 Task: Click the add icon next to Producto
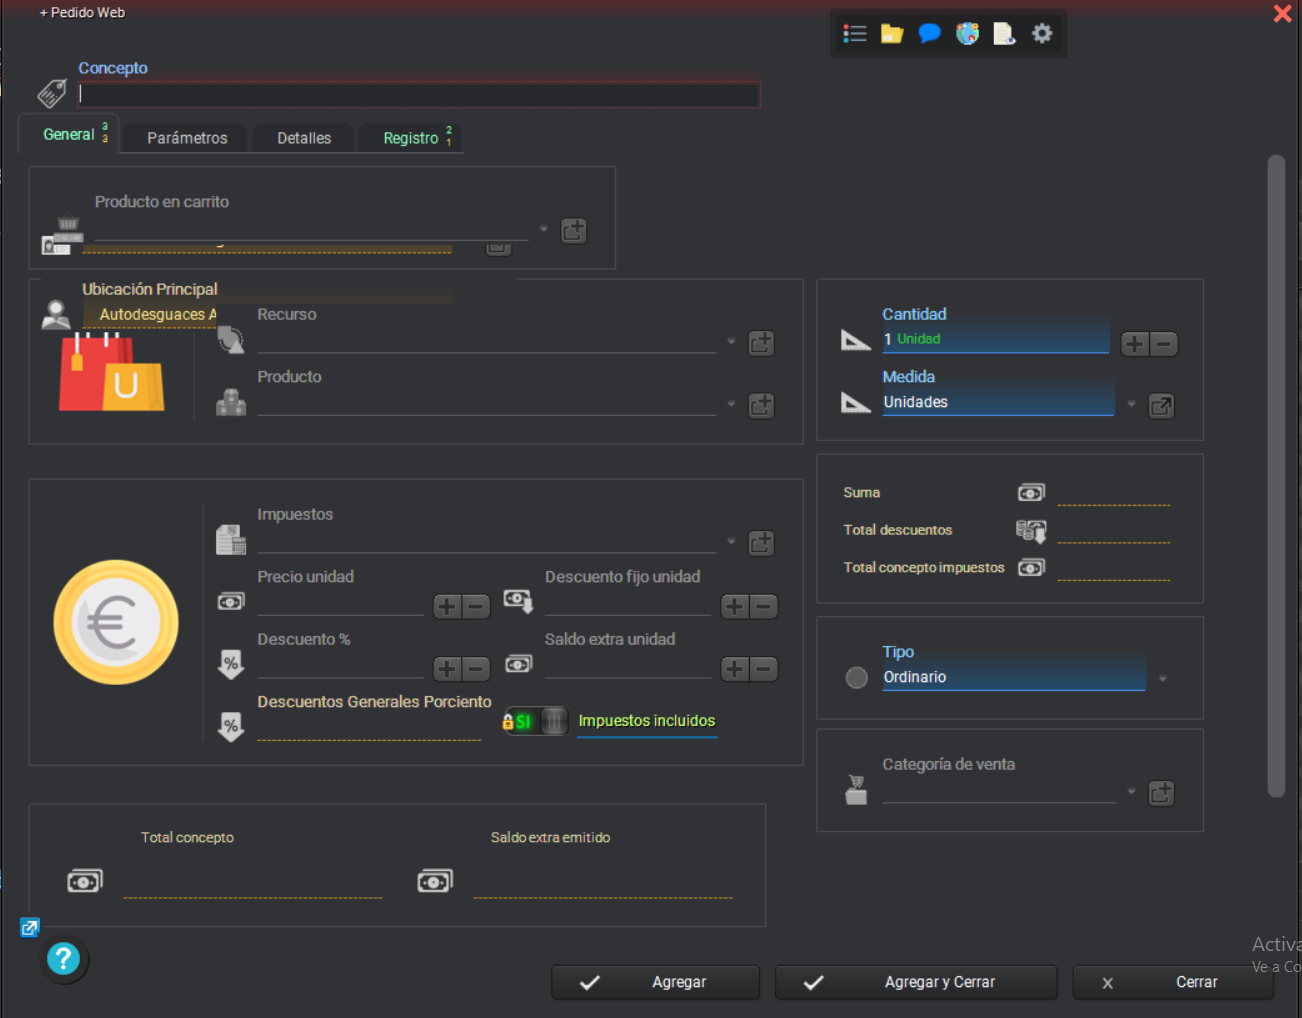[761, 406]
